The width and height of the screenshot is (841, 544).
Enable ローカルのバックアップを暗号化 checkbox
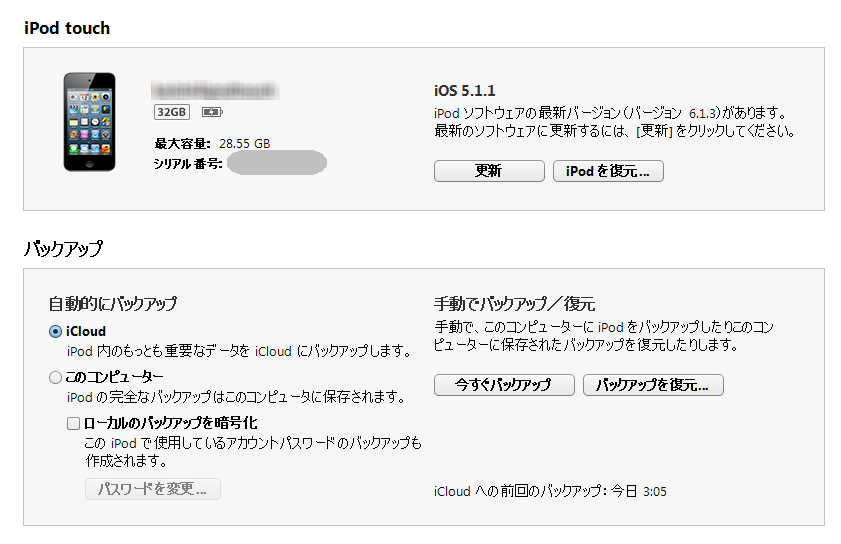pyautogui.click(x=73, y=423)
